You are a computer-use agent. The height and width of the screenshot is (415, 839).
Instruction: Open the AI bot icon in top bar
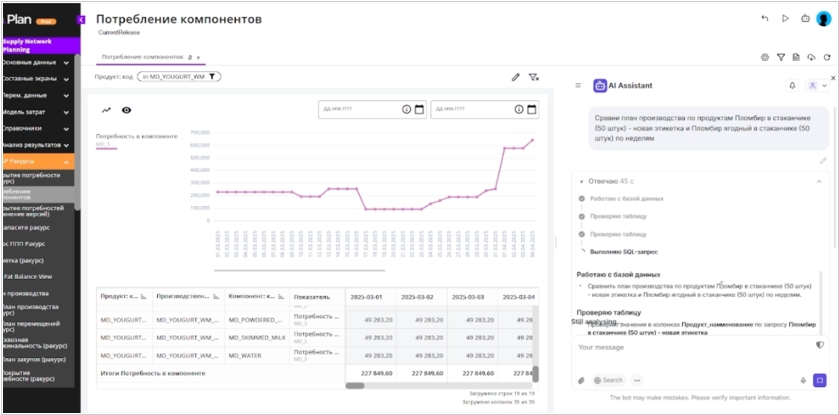805,18
